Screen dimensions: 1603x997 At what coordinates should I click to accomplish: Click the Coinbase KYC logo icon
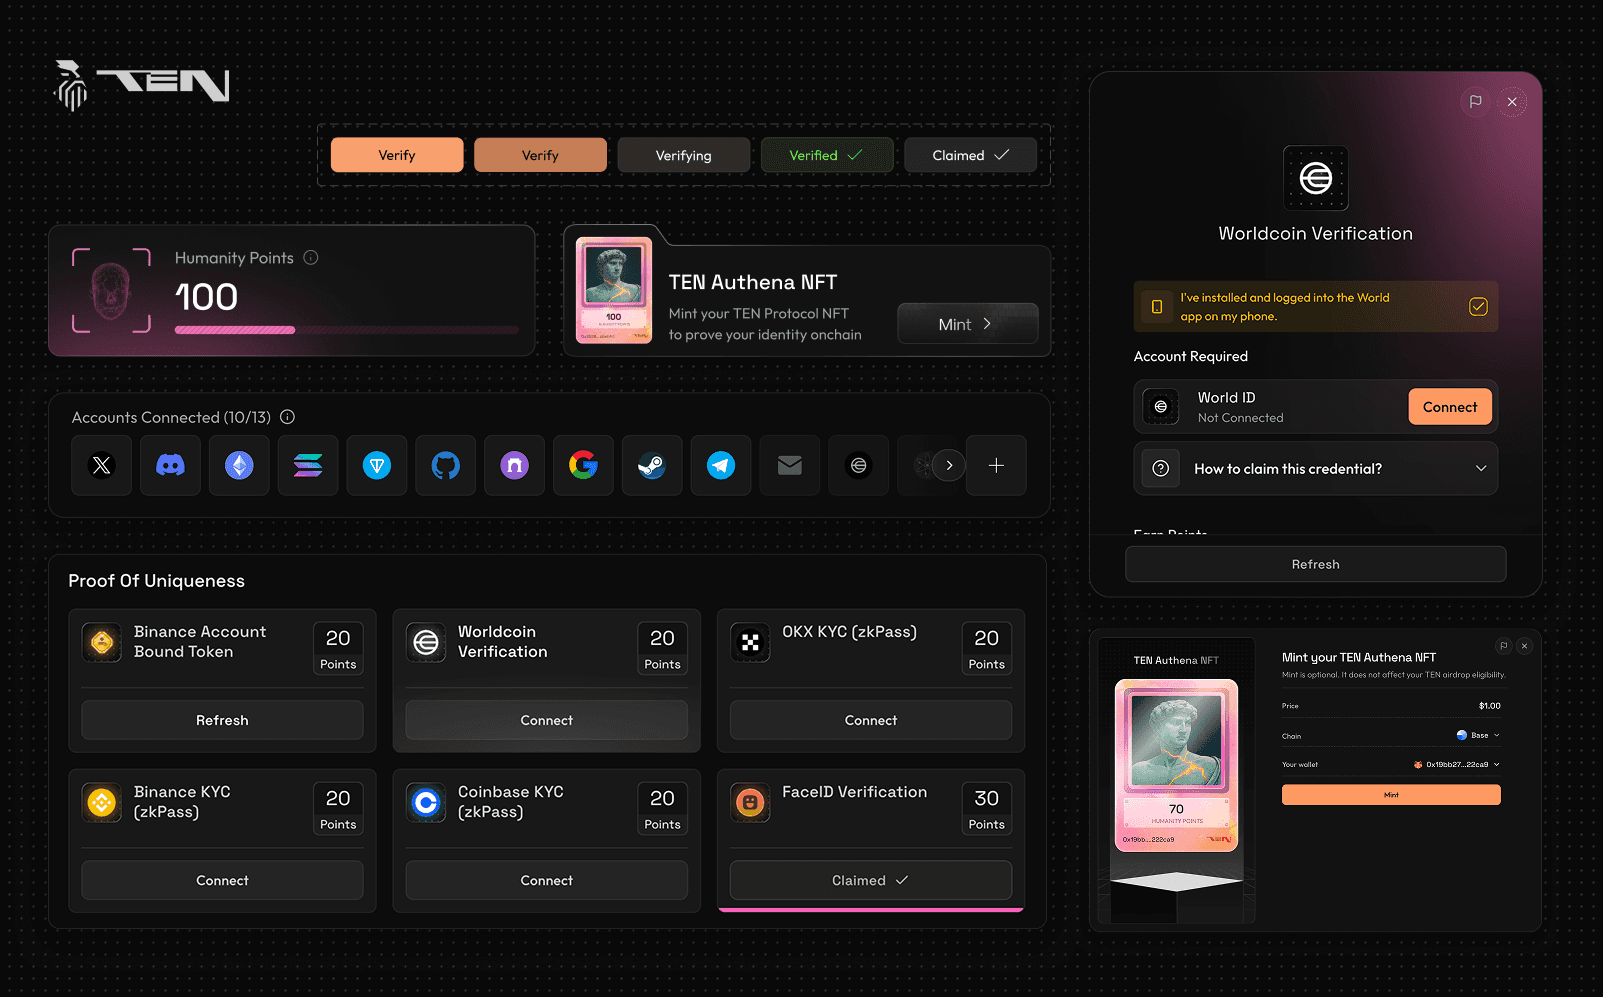tap(426, 803)
